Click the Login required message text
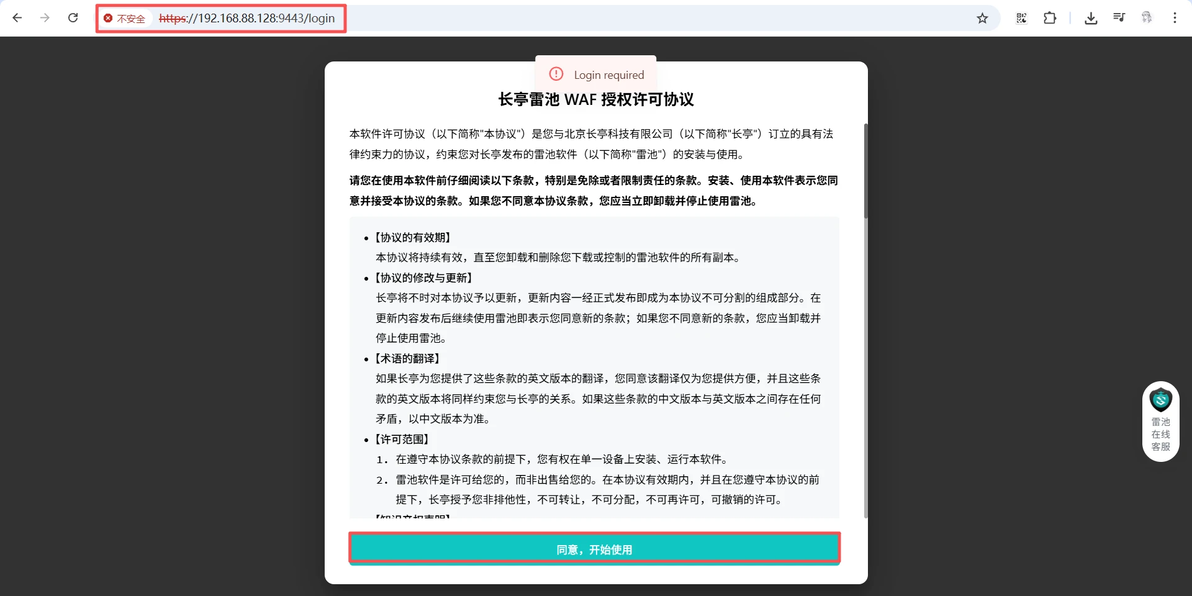Image resolution: width=1192 pixels, height=596 pixels. coord(609,74)
